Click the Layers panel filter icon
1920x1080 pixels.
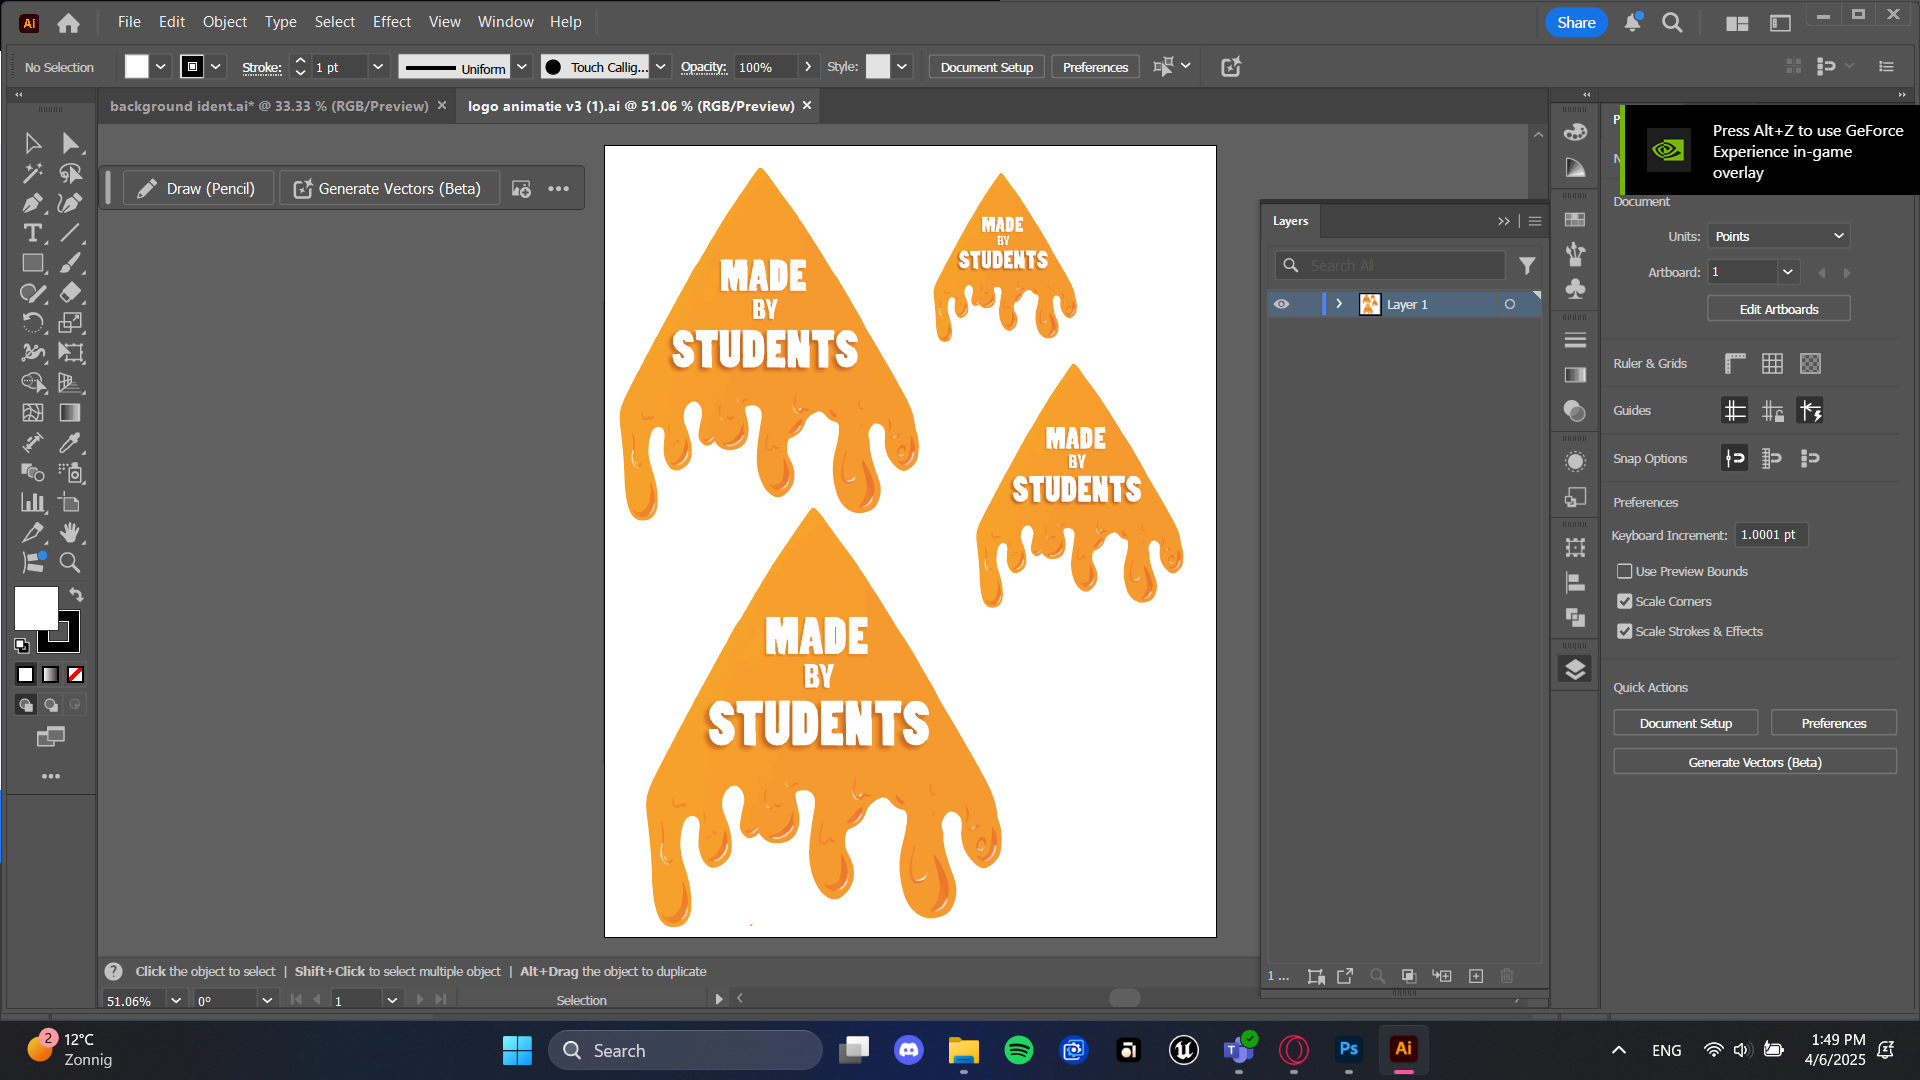1527,265
